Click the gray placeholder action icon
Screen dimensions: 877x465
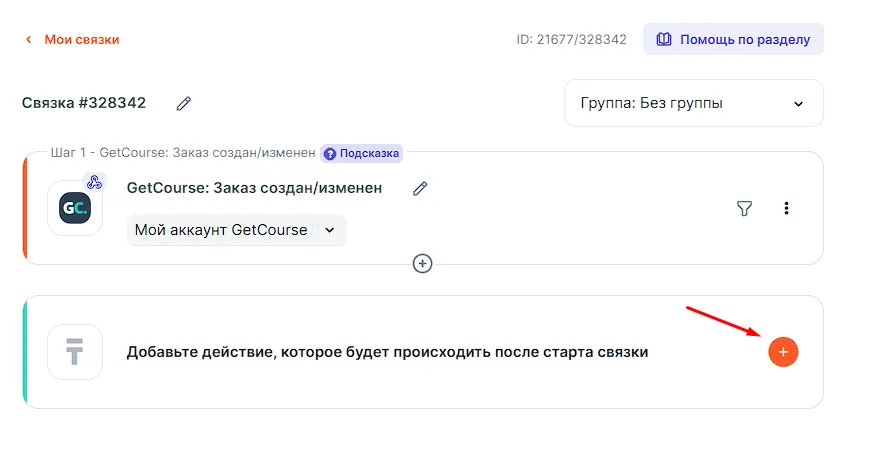[75, 352]
